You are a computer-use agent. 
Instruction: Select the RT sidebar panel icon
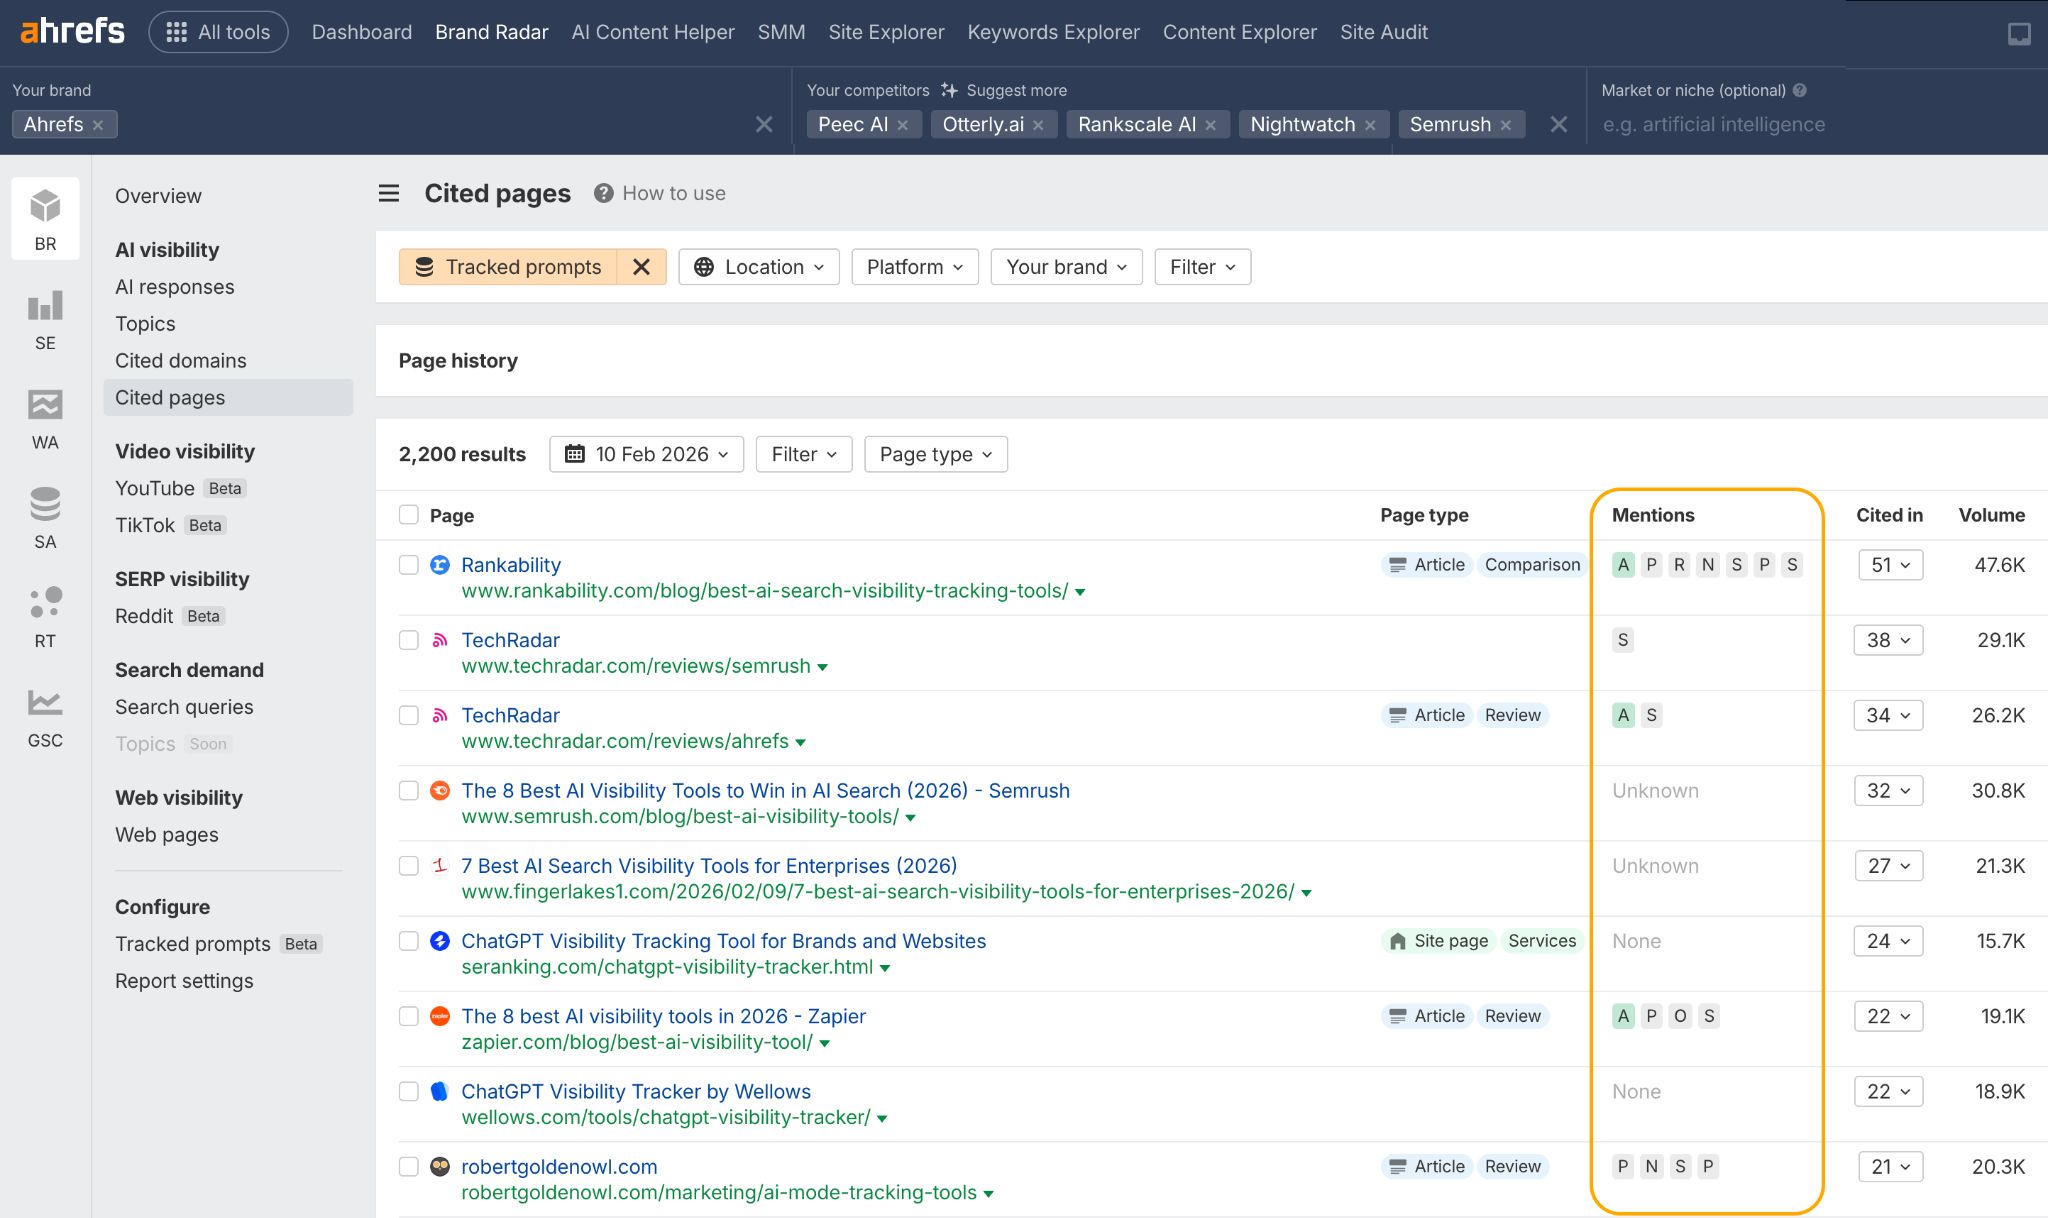tap(44, 615)
